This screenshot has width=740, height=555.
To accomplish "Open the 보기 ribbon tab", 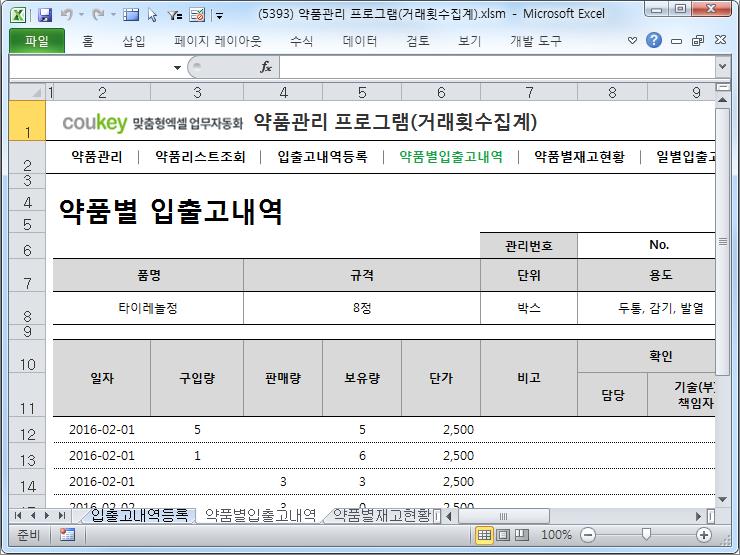I will tap(470, 41).
